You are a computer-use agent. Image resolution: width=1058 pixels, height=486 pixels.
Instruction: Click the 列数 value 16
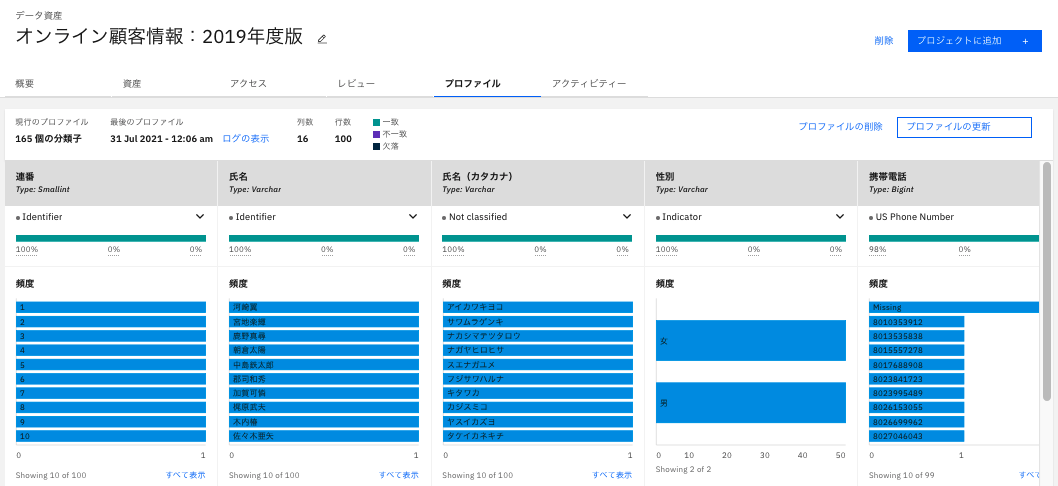302,138
